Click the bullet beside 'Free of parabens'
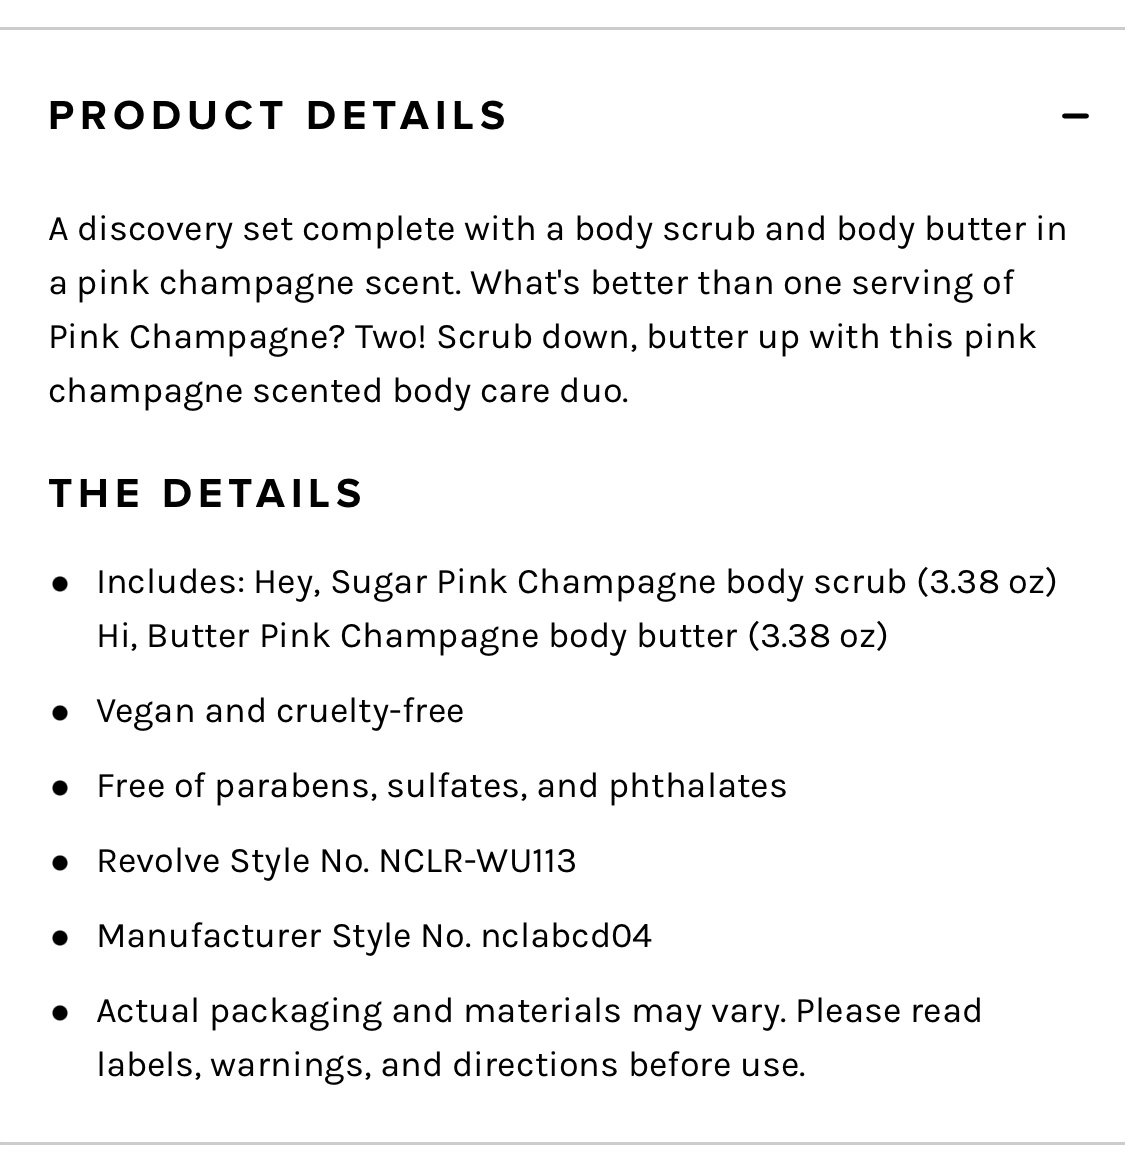1125x1159 pixels. [61, 788]
